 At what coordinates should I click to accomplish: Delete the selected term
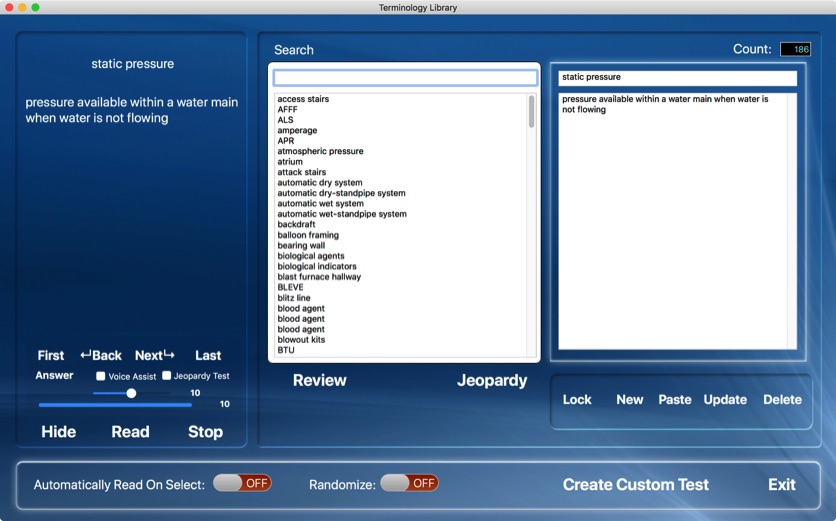tap(782, 399)
